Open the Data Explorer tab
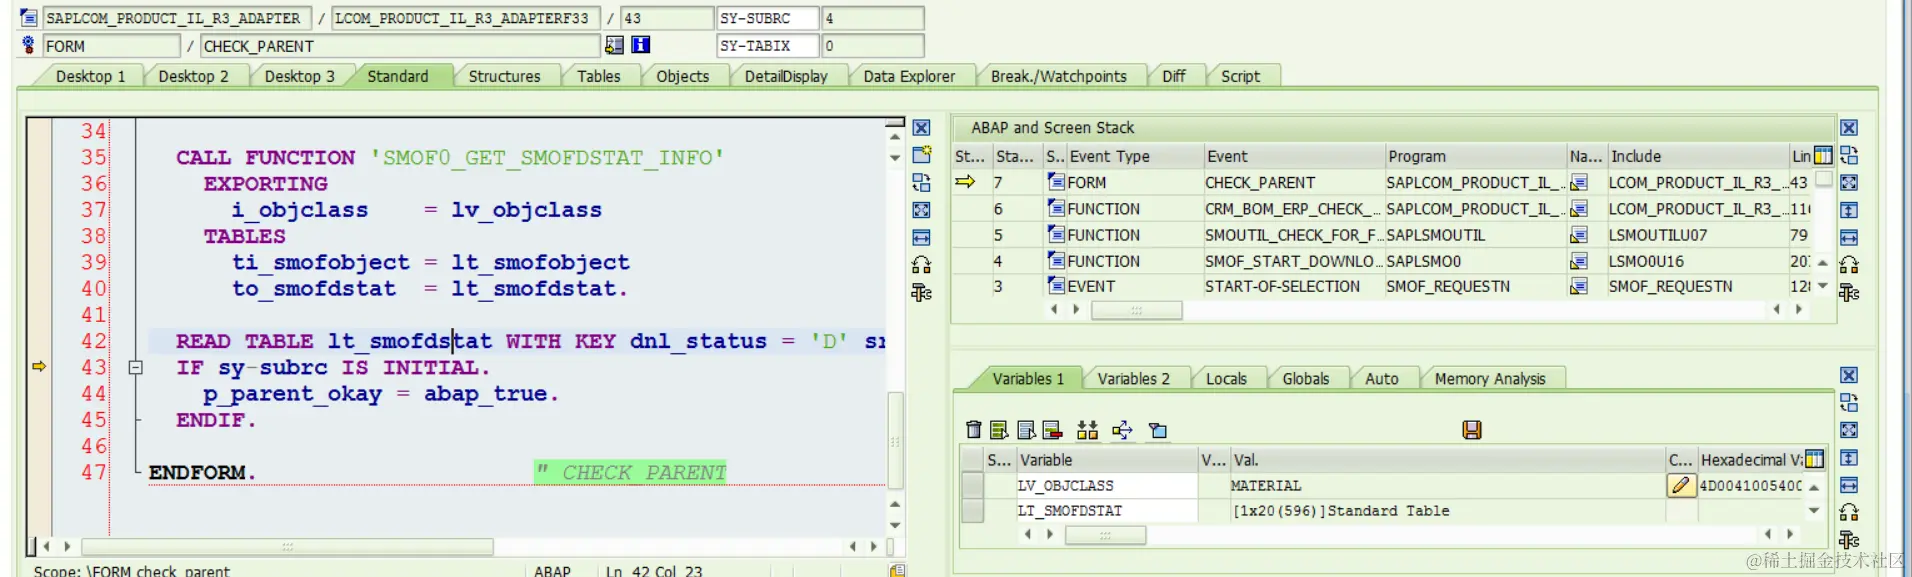 [x=909, y=76]
